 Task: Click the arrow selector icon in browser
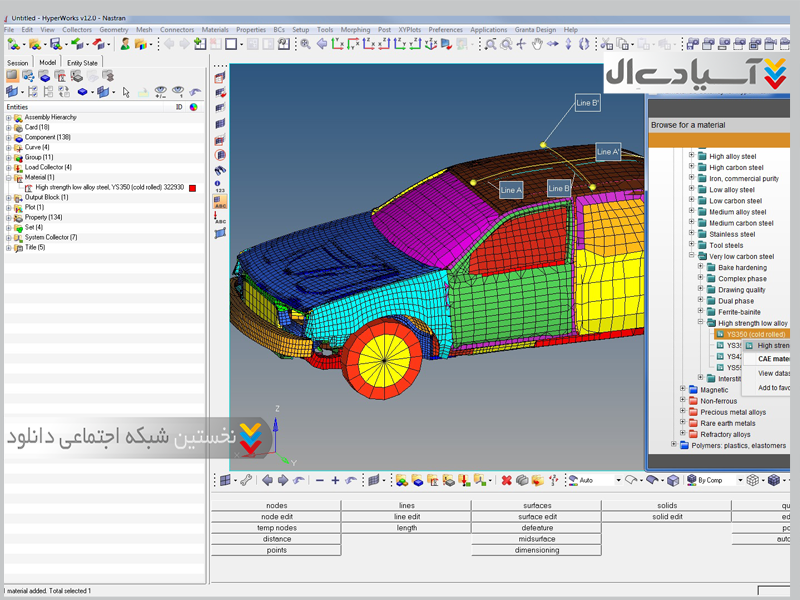pos(126,92)
